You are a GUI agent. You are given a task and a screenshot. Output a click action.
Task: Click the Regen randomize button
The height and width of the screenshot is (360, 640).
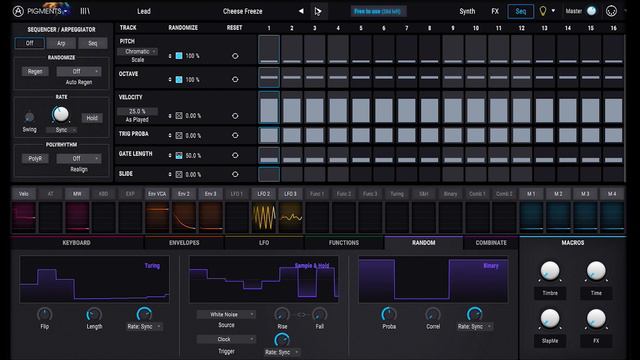[x=35, y=71]
